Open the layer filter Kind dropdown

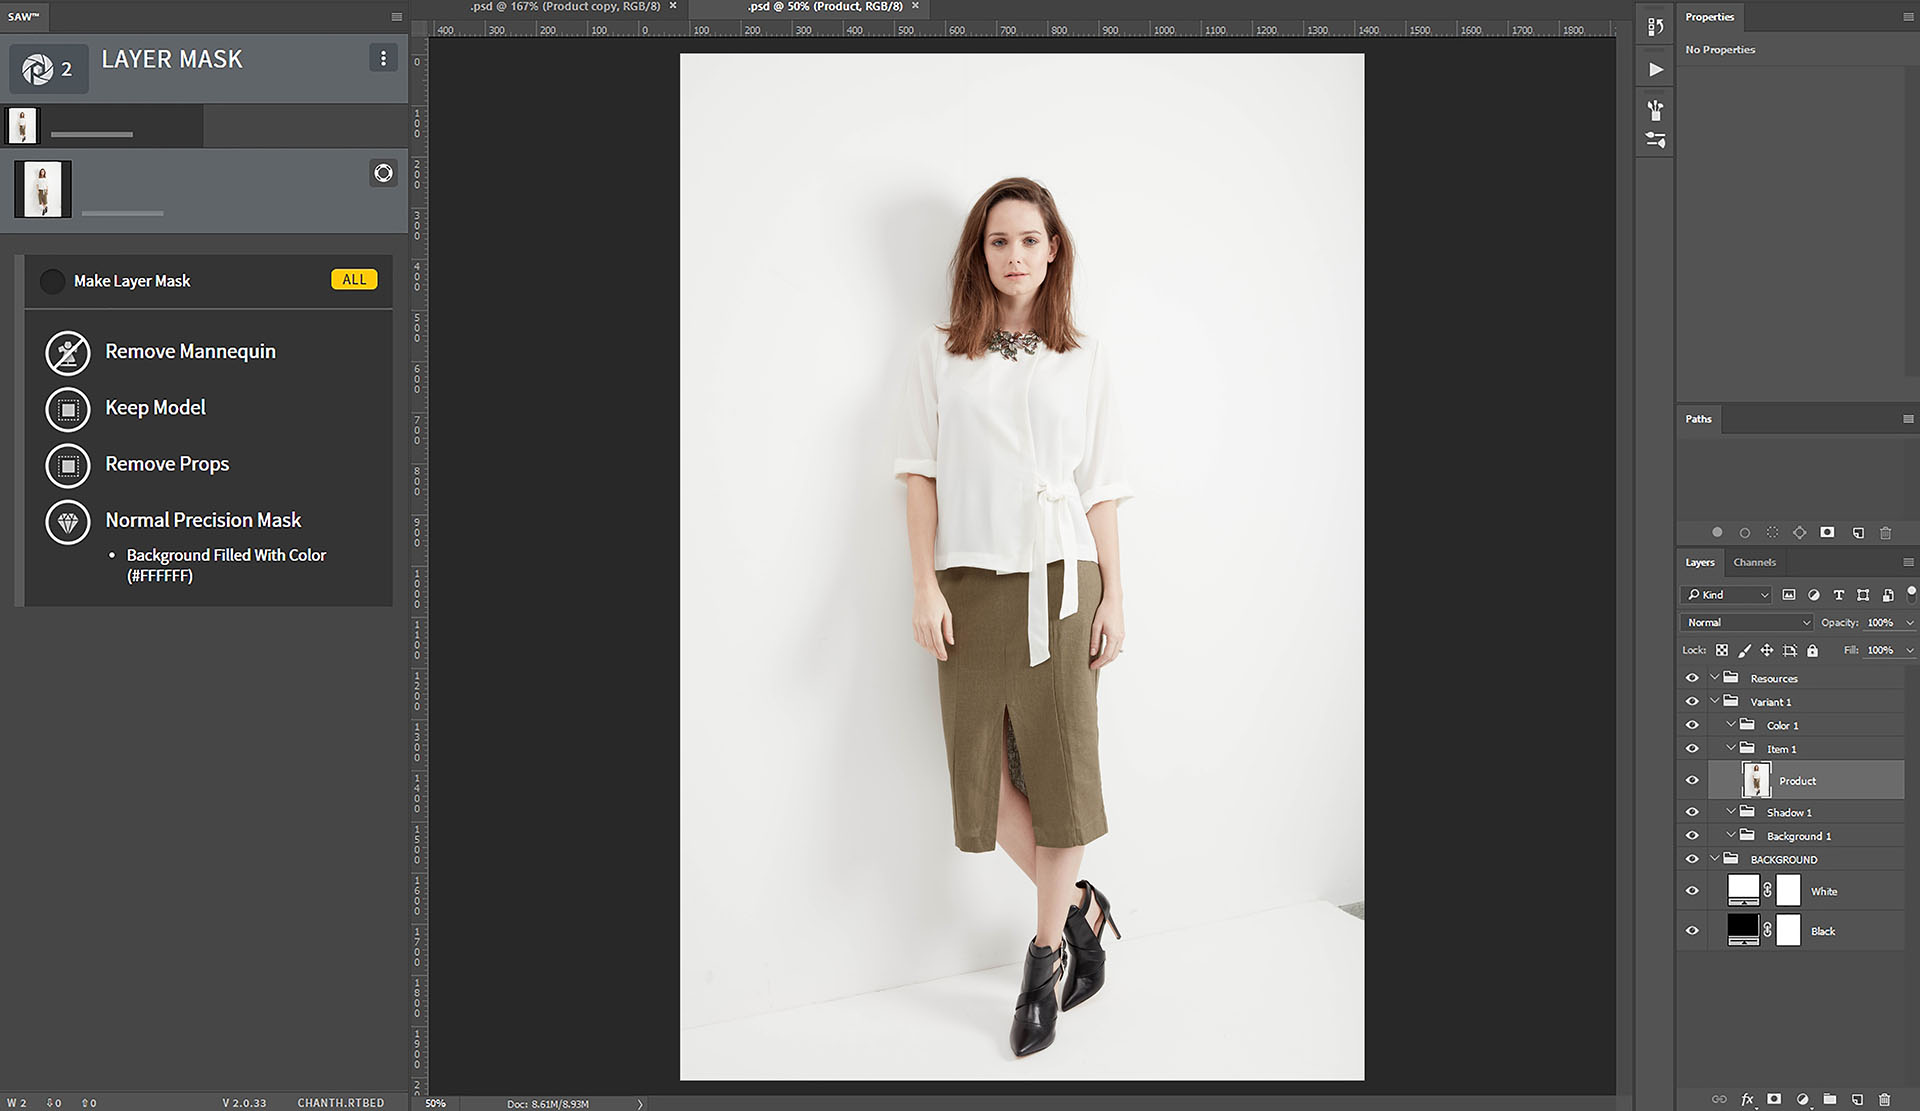point(1728,595)
